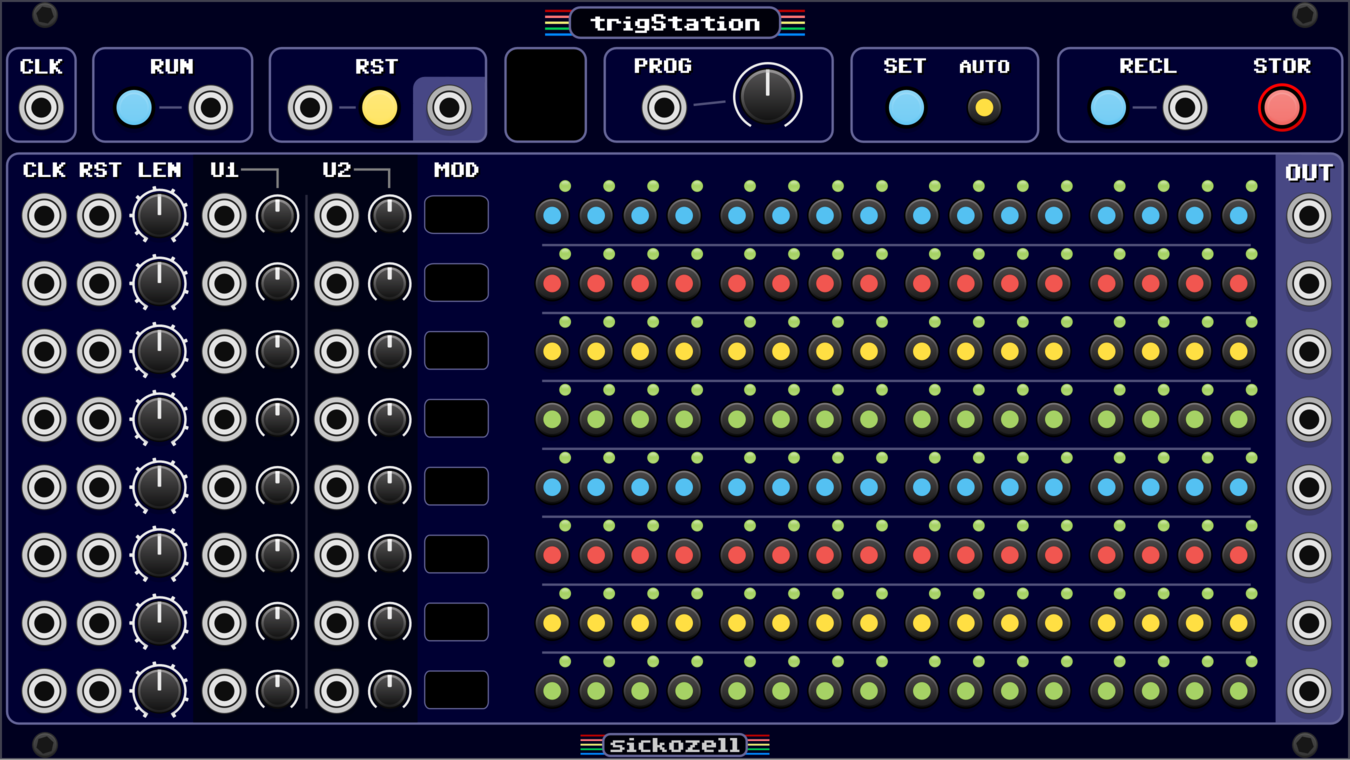
Task: Click the black program display at top
Action: coord(546,95)
